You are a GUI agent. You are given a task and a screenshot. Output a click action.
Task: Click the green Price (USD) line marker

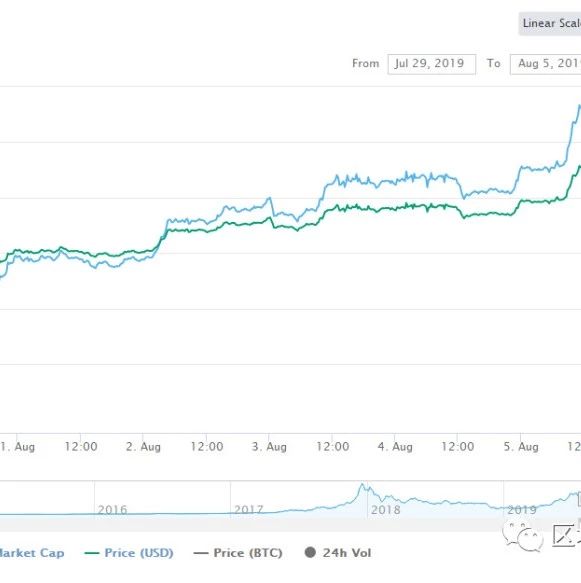pyautogui.click(x=91, y=553)
